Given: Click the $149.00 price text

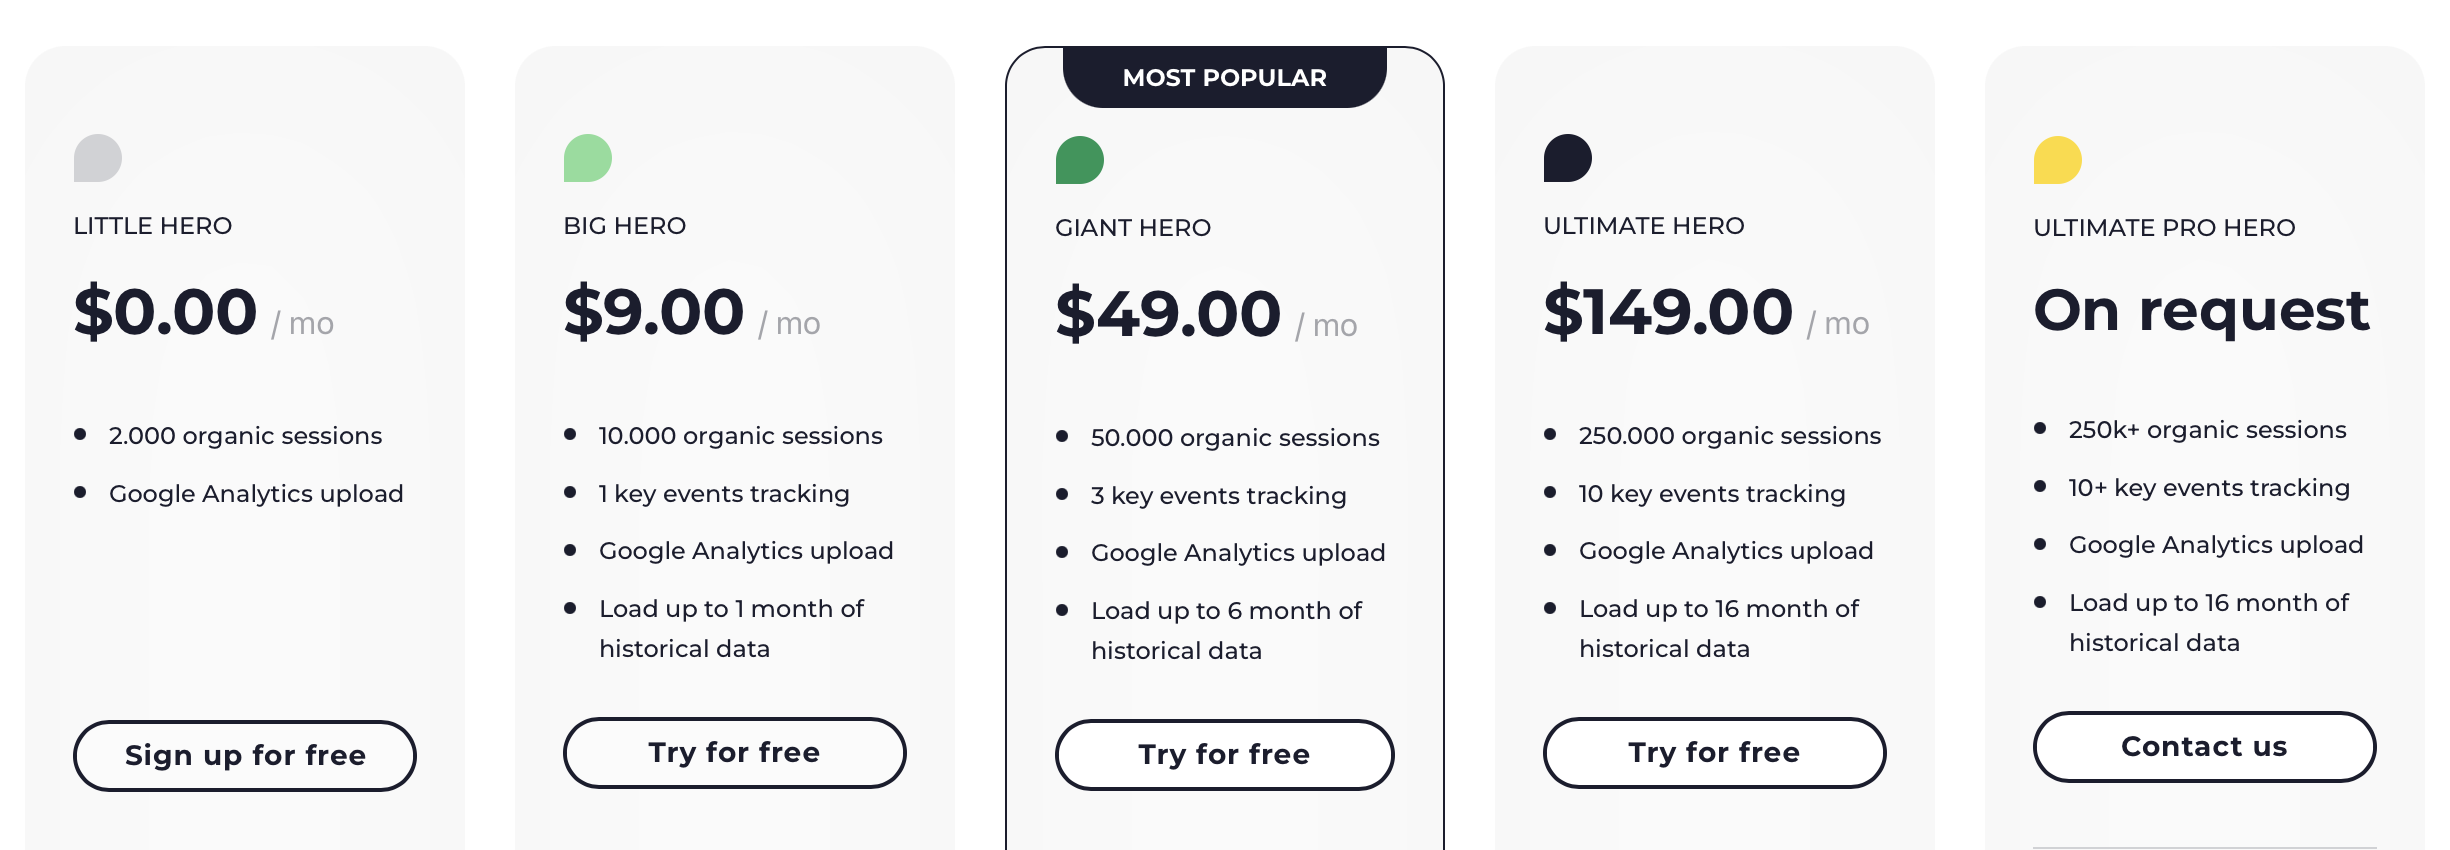Looking at the screenshot, I should pyautogui.click(x=1668, y=312).
